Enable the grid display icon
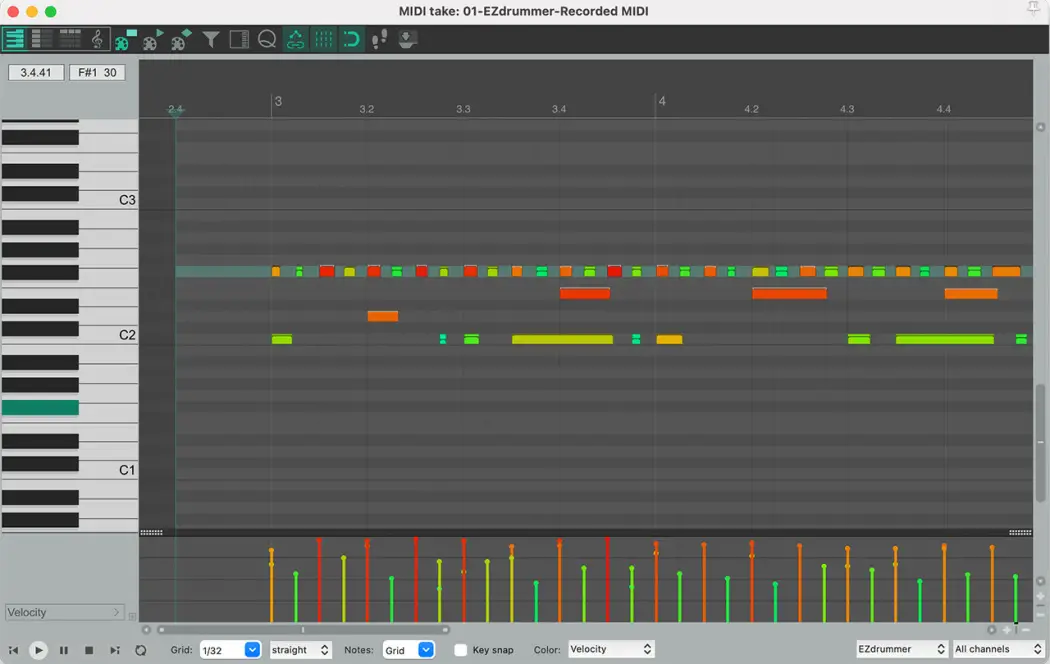Screen dimensions: 1050x664 323,39
